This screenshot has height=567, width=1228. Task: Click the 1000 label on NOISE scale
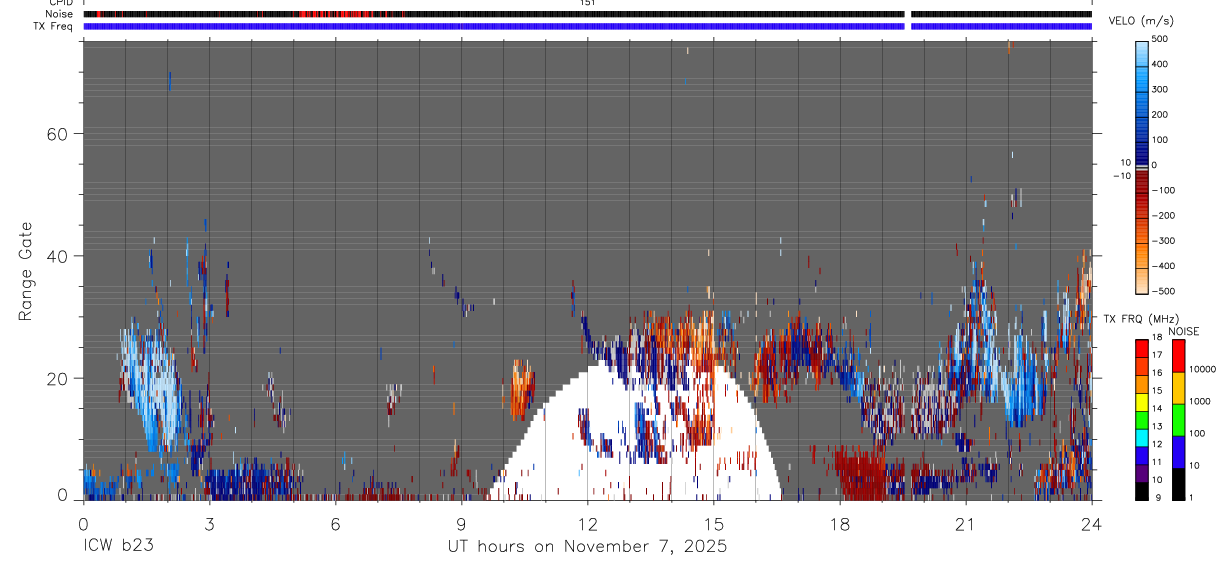tap(1200, 401)
